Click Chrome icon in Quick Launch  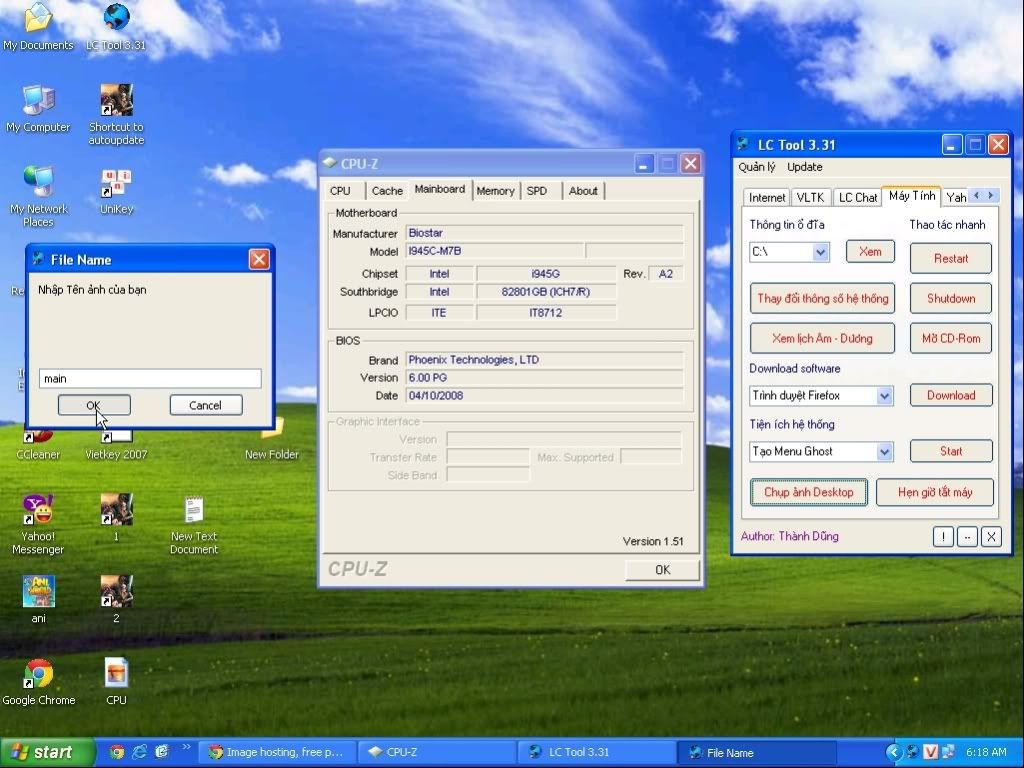pos(118,752)
